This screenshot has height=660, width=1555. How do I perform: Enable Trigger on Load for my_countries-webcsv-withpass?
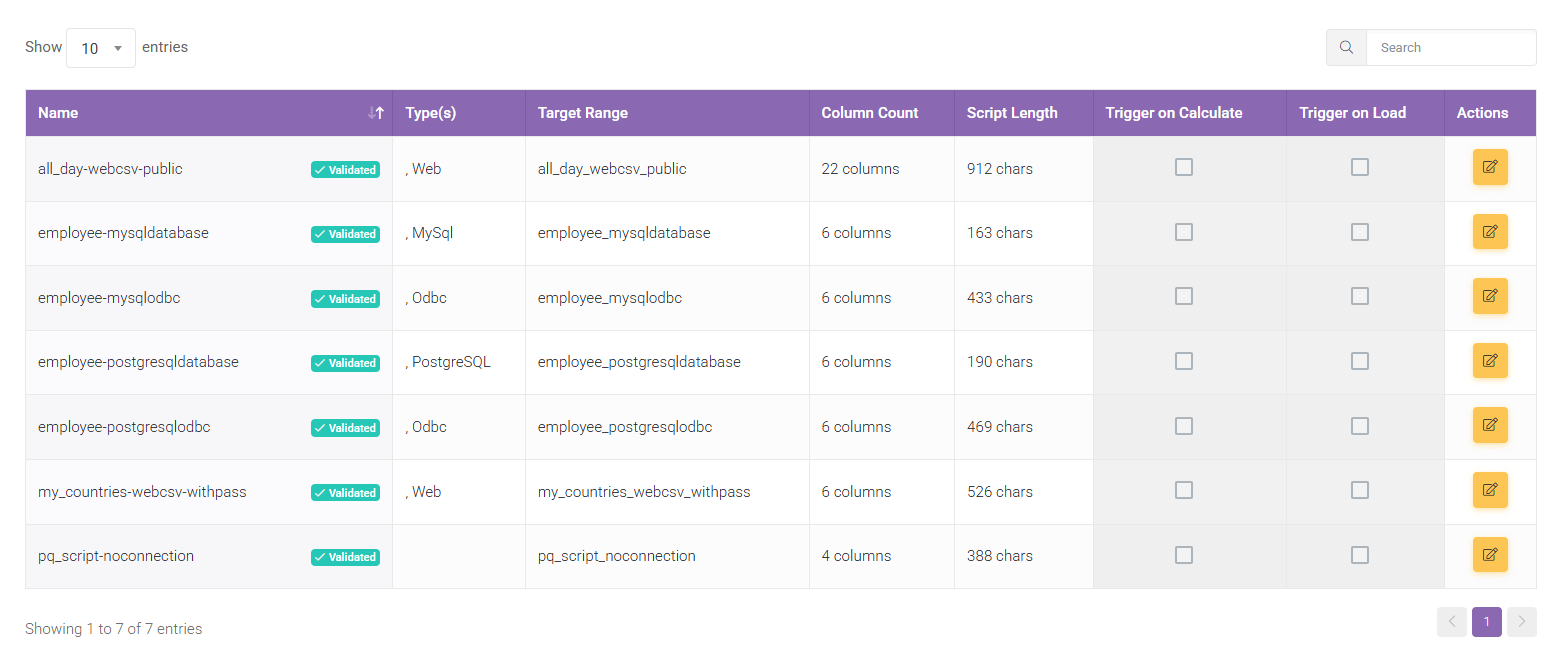pos(1360,490)
